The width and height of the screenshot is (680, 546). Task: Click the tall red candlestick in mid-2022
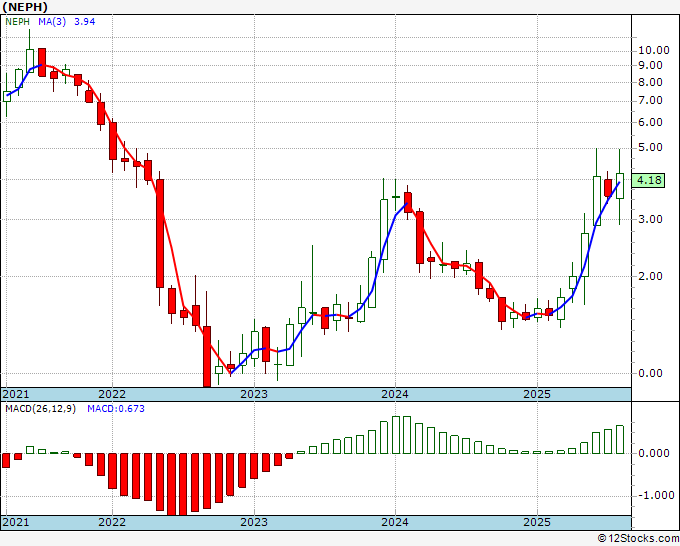tap(160, 233)
